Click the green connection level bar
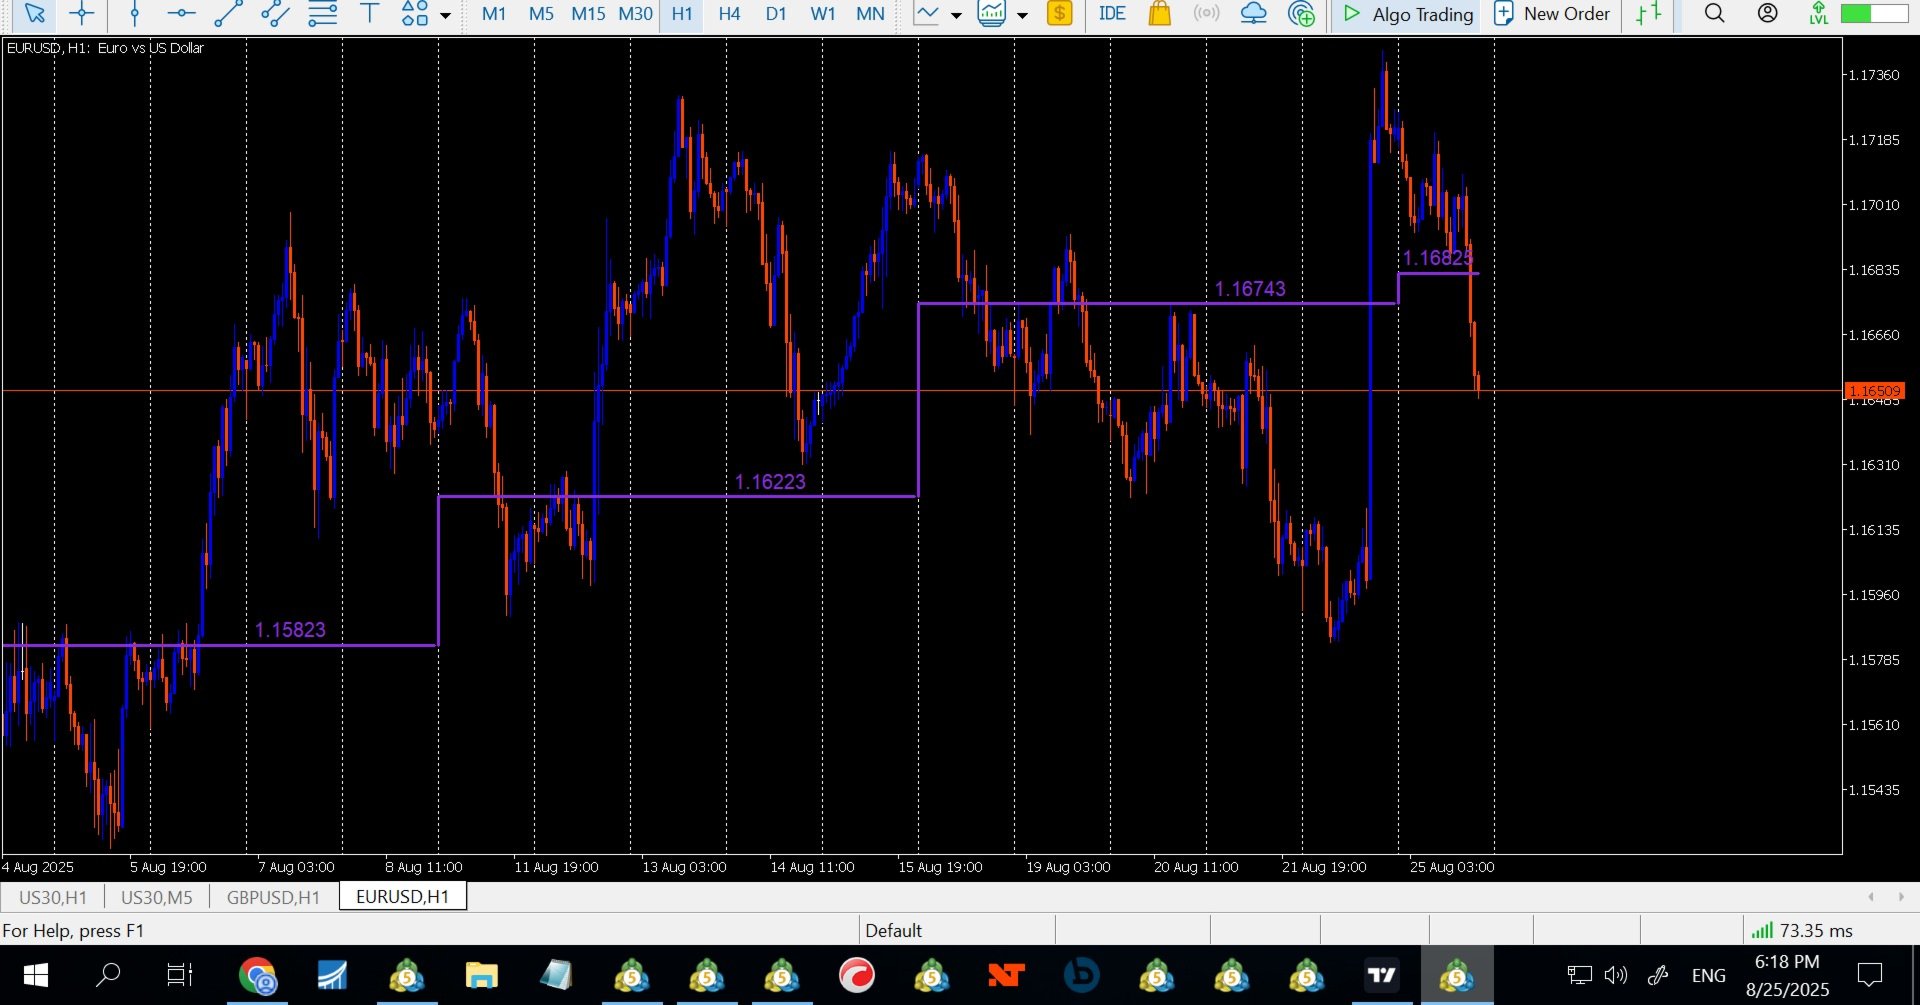 (1874, 14)
